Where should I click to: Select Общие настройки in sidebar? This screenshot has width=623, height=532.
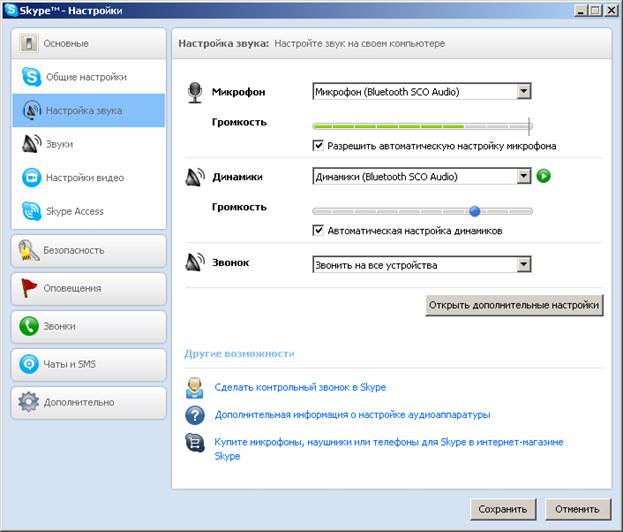tap(89, 77)
